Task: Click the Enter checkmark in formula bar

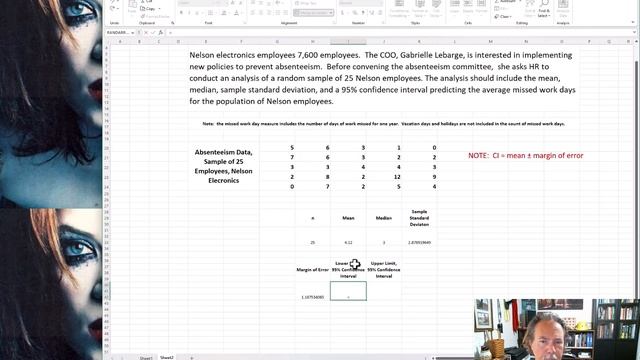Action: 153,33
